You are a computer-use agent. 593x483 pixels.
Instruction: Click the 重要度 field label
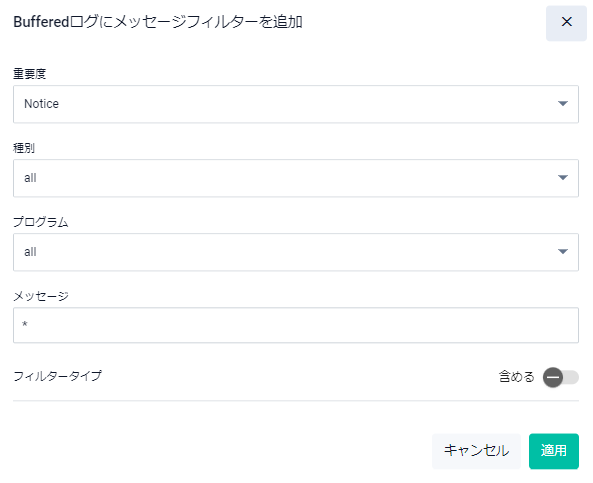(29, 73)
